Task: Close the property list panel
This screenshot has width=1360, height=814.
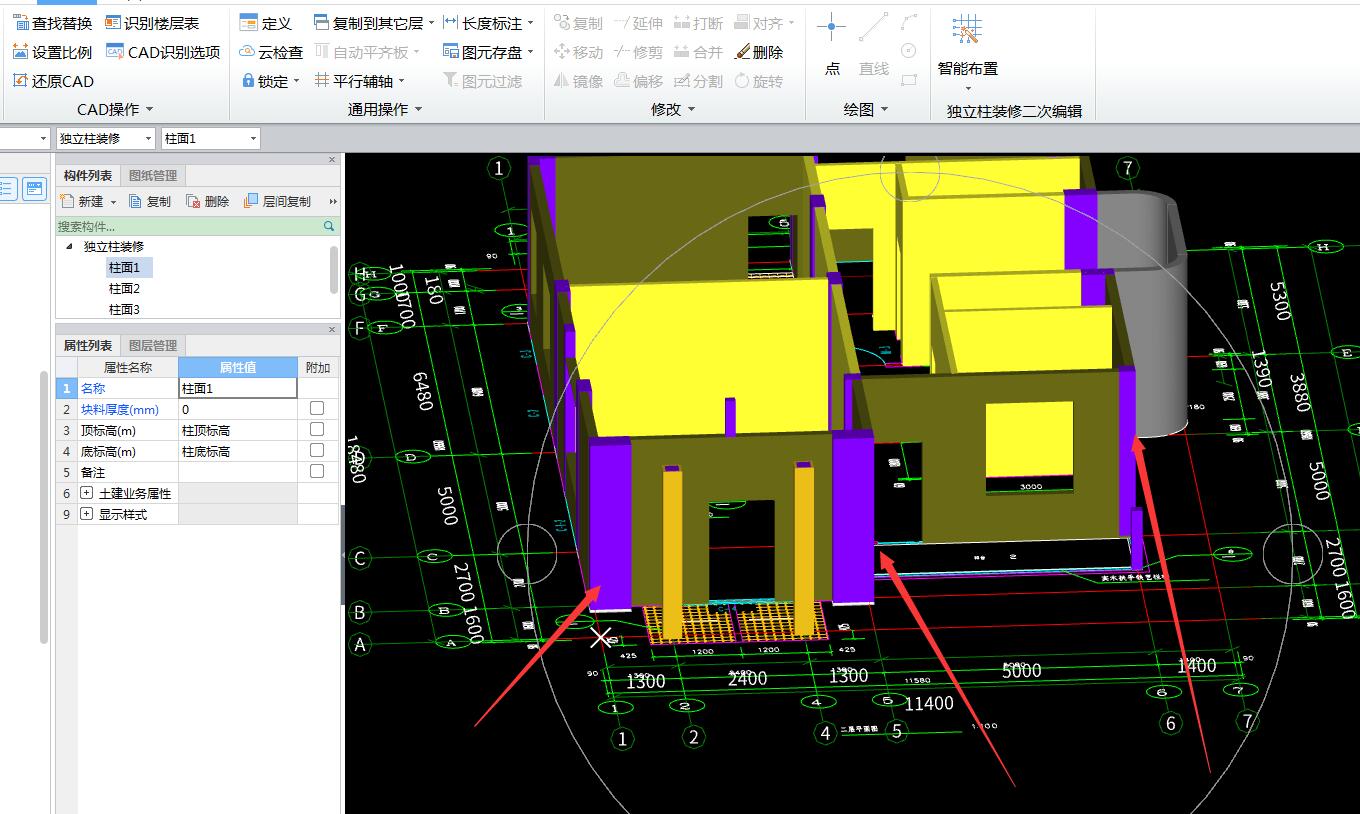Action: click(x=333, y=329)
